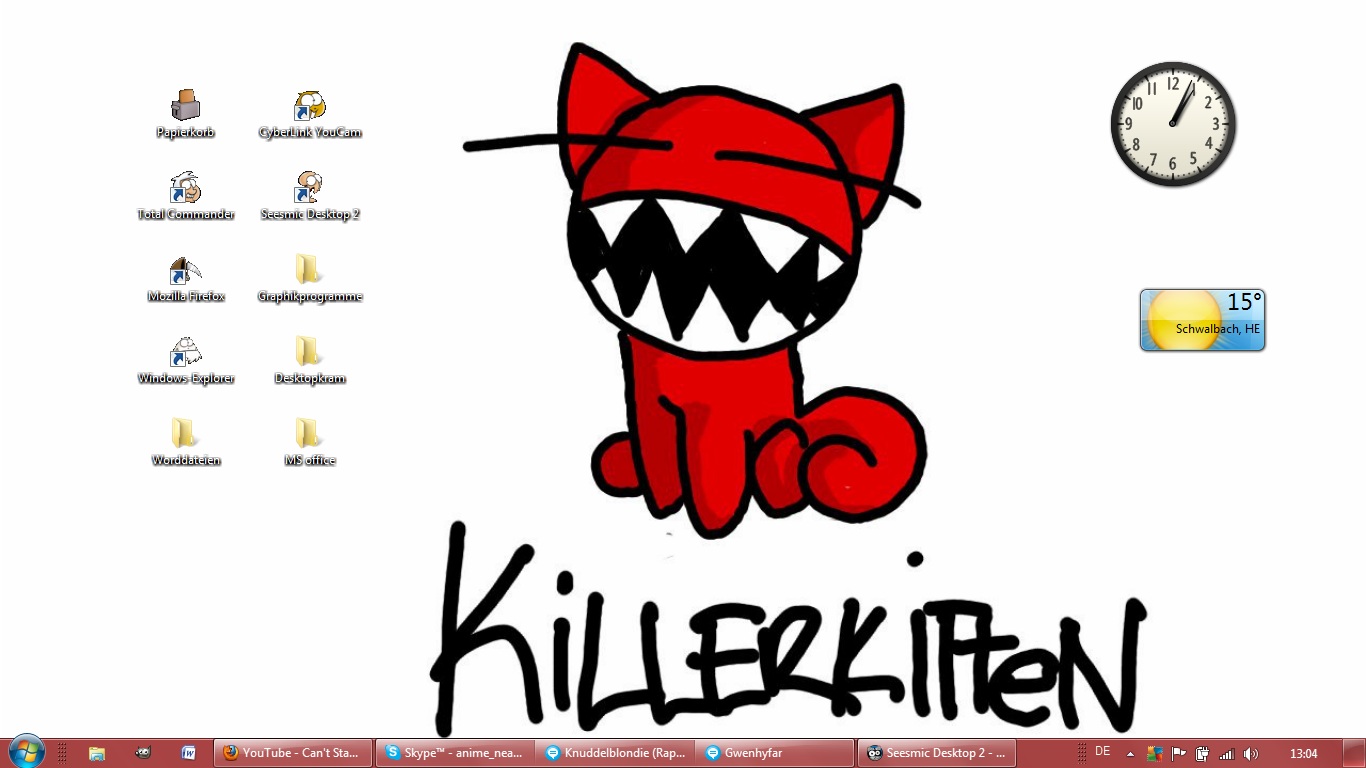The width and height of the screenshot is (1366, 768).
Task: Click the Mozilla Firefox desktop shortcut
Action: pyautogui.click(x=185, y=270)
